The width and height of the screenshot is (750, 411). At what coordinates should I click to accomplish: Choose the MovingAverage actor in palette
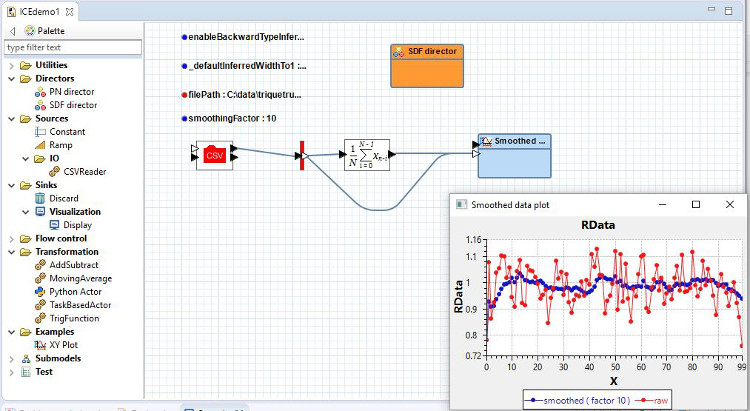click(80, 278)
